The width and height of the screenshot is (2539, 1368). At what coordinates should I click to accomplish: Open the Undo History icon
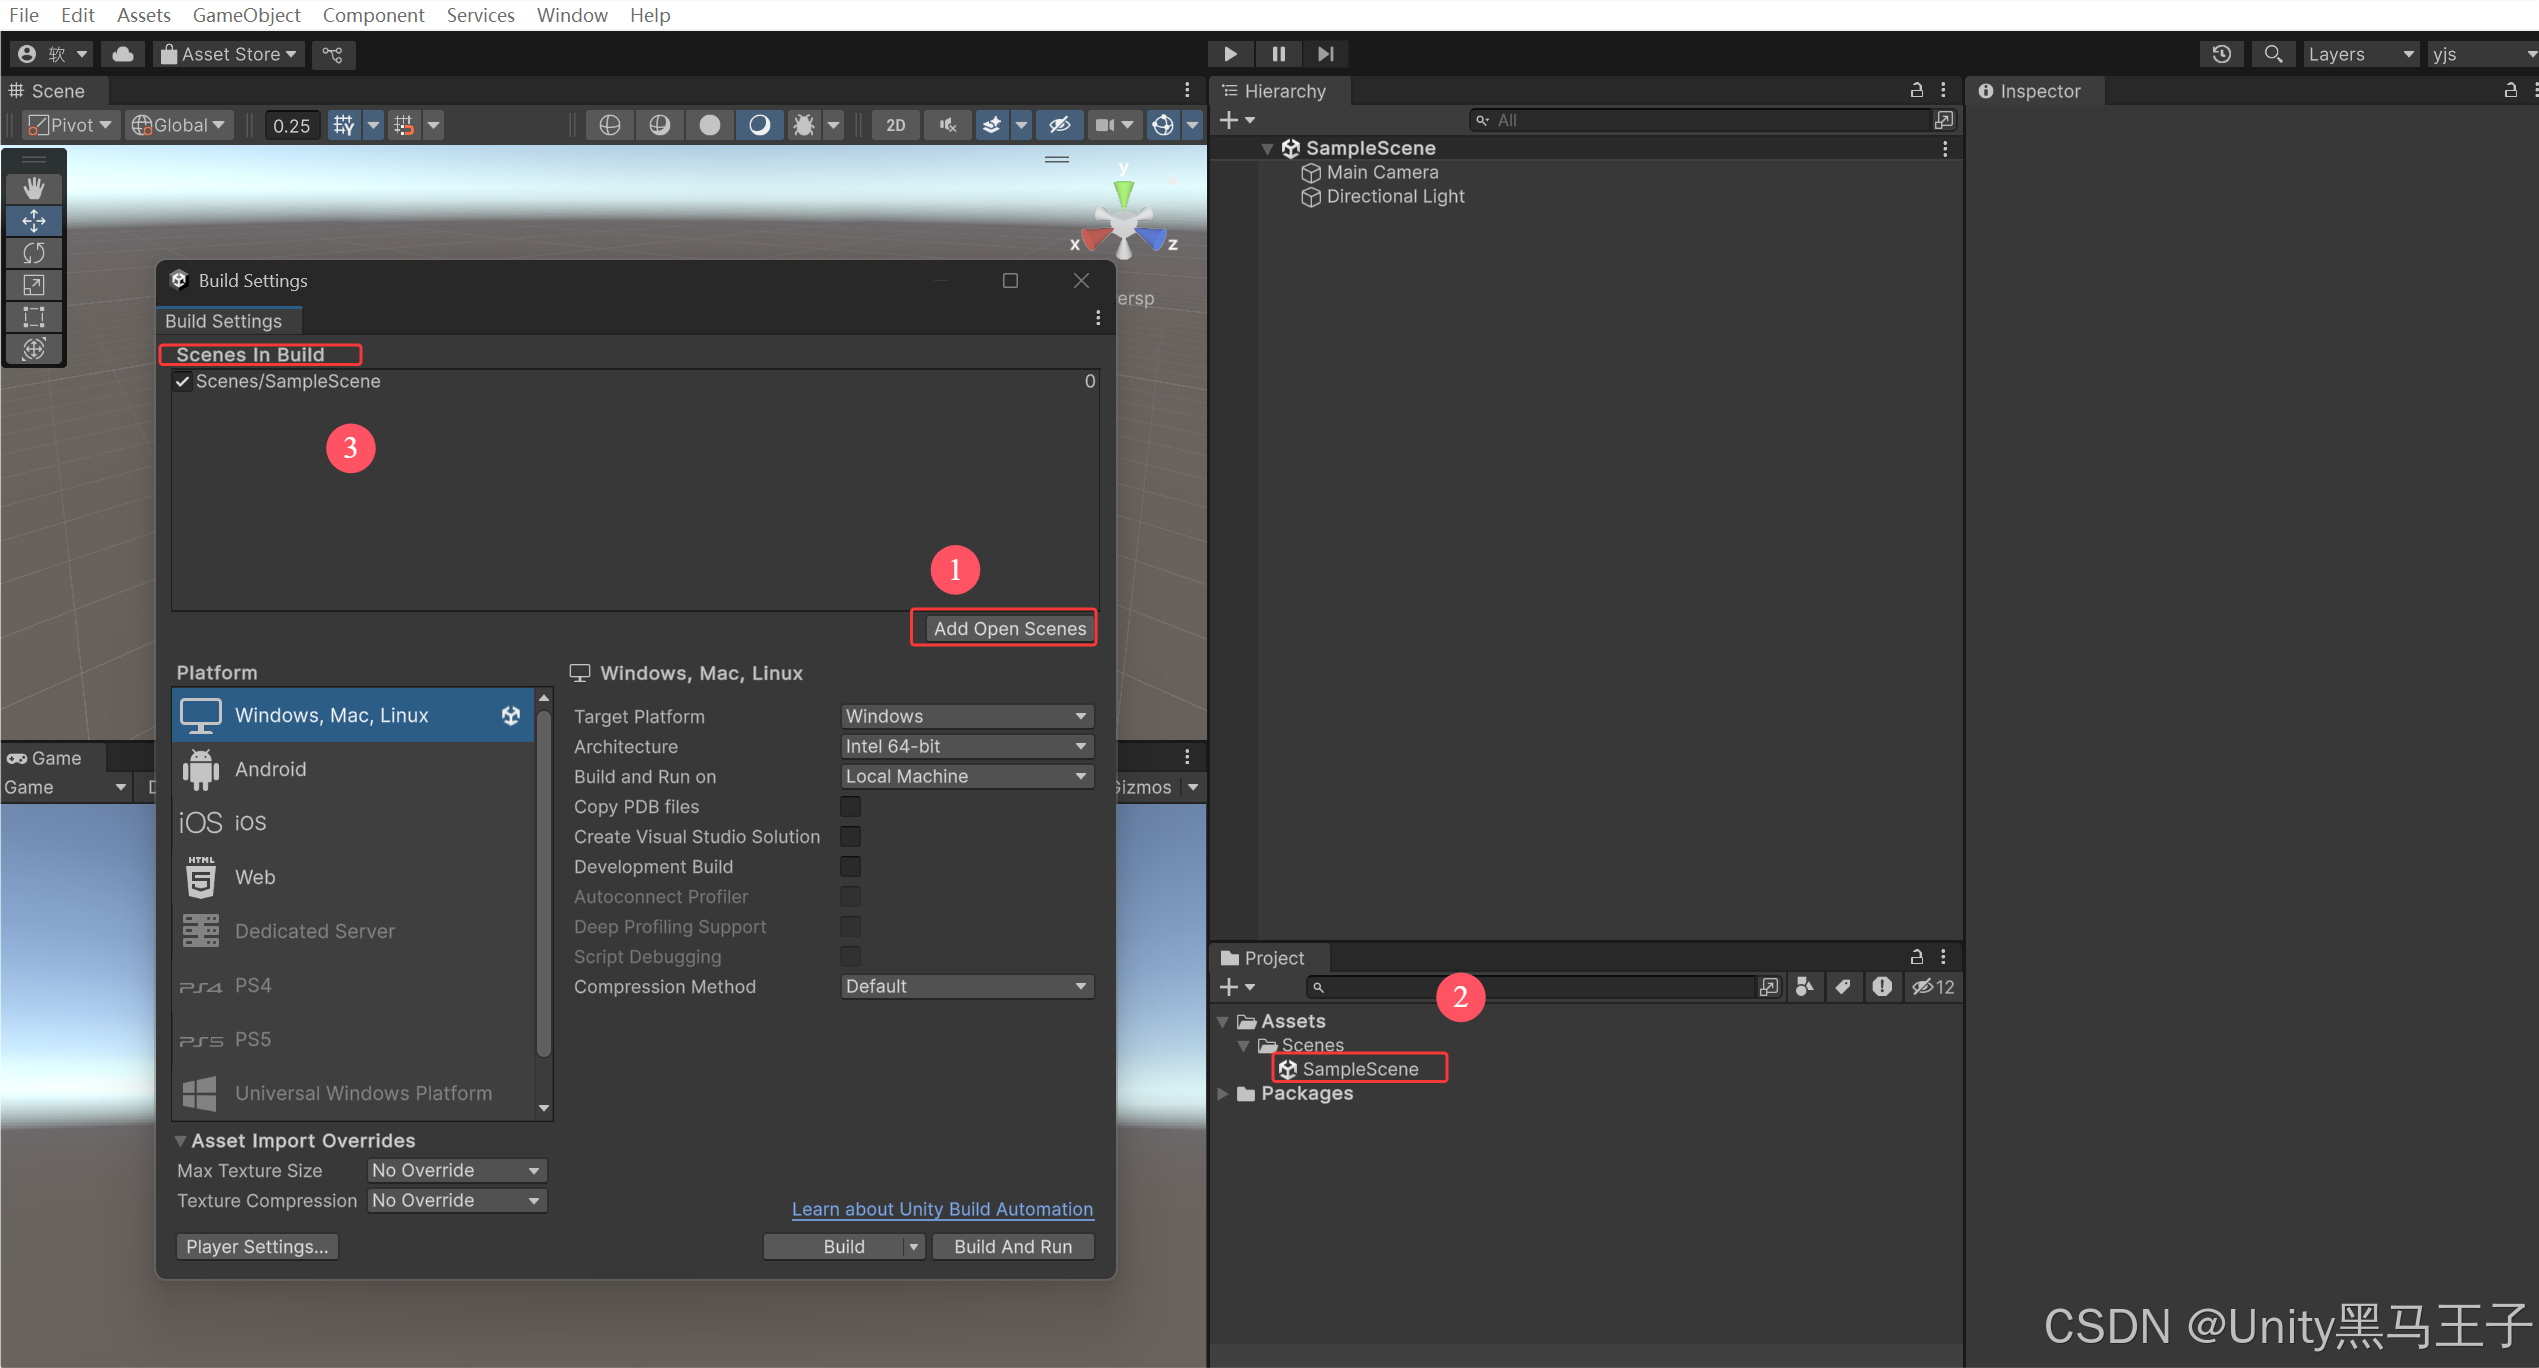[x=2221, y=54]
